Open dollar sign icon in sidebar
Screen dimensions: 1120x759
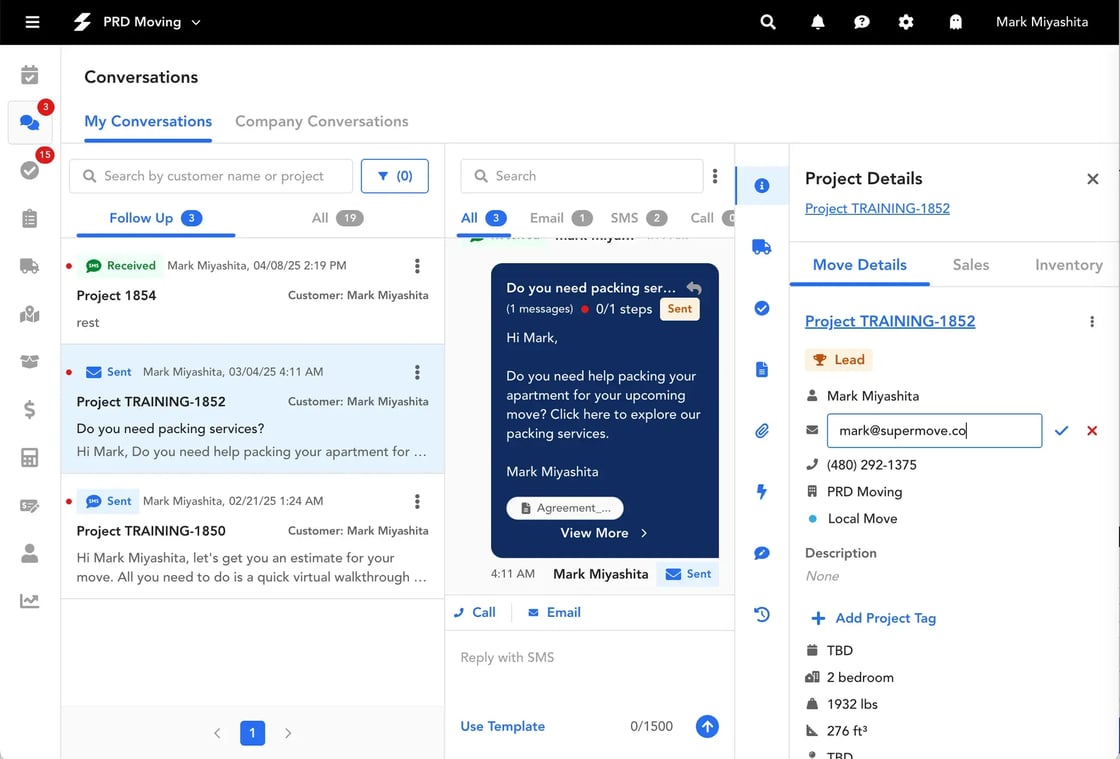[29, 409]
